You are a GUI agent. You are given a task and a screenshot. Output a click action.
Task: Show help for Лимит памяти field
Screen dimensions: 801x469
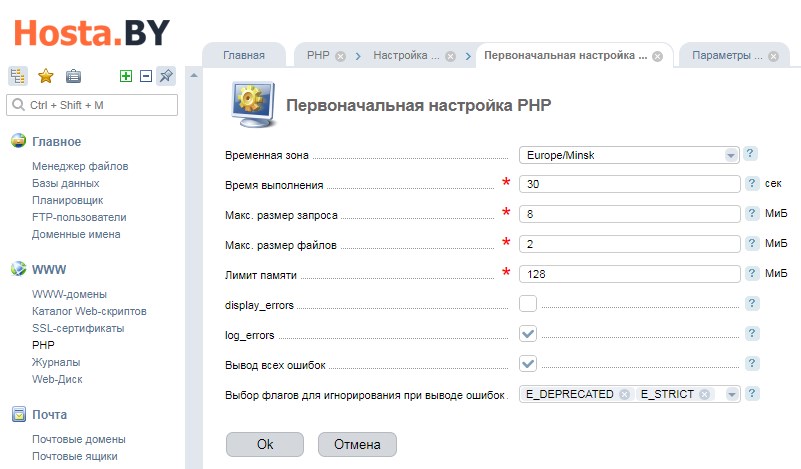pyautogui.click(x=751, y=274)
